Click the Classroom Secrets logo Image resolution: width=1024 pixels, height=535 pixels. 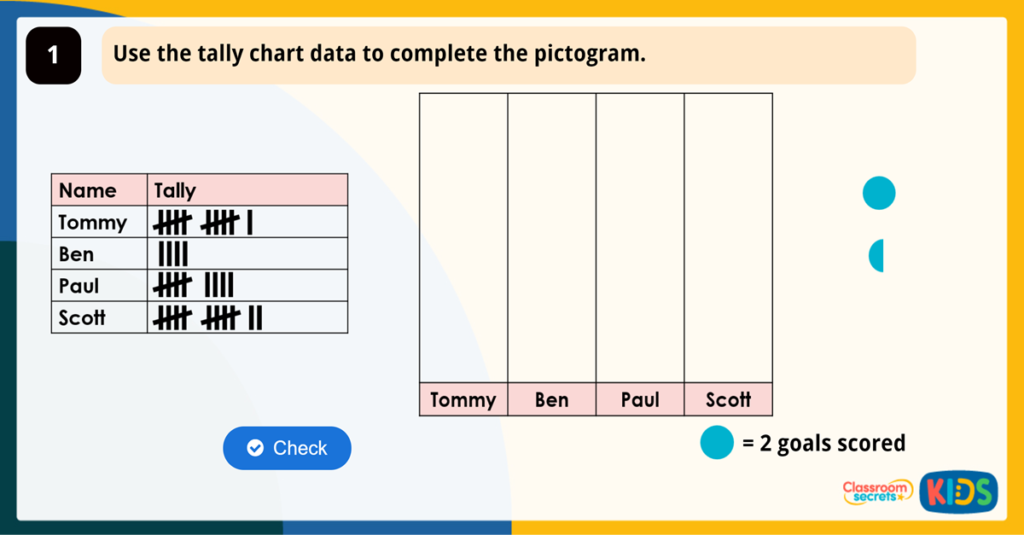[877, 491]
